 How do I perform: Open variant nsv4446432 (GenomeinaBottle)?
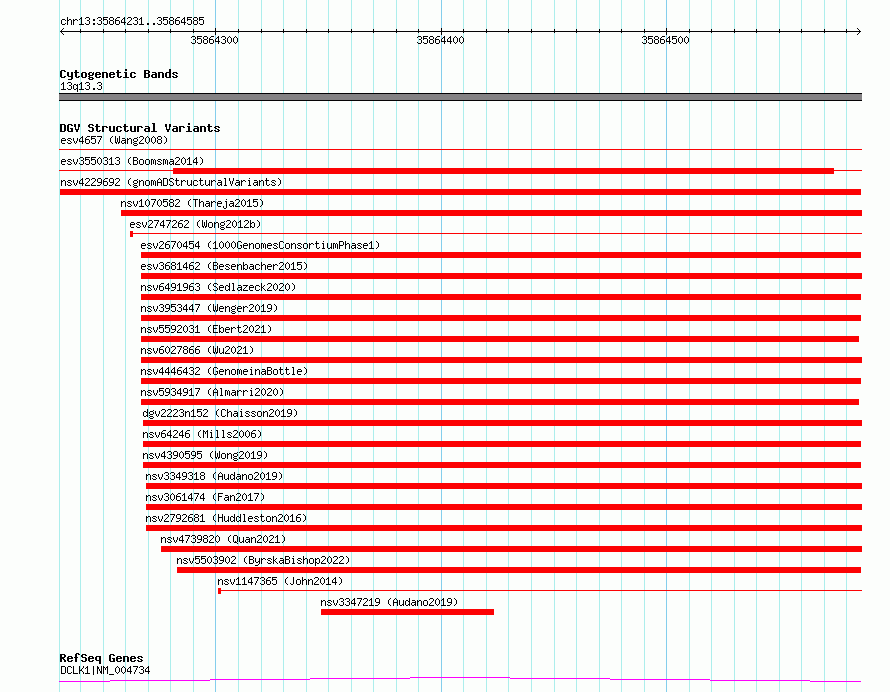224,371
